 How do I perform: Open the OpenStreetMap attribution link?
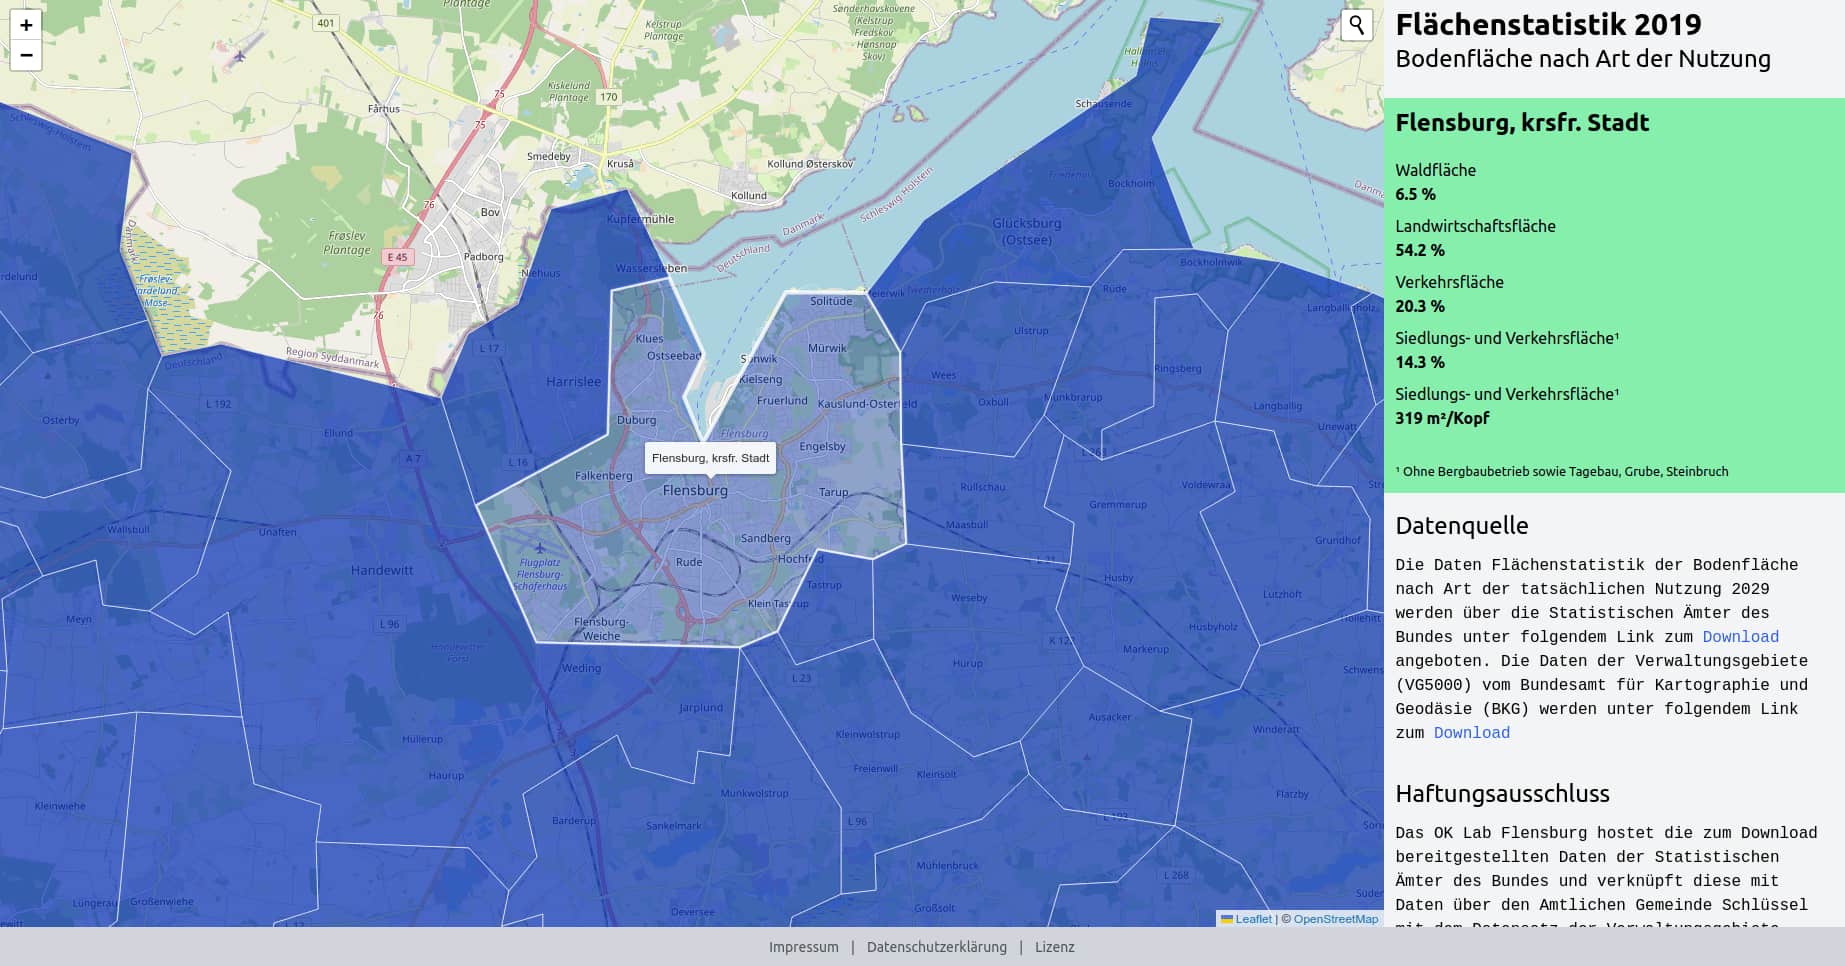click(1335, 919)
